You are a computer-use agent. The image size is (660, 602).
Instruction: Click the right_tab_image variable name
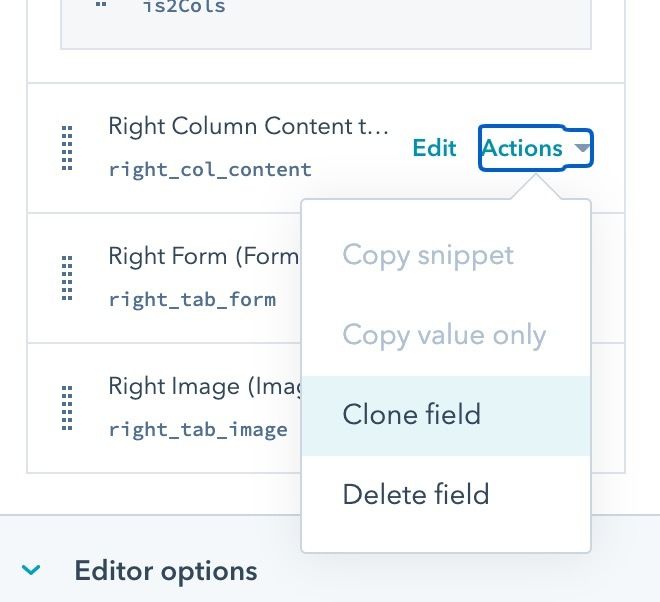pyautogui.click(x=198, y=429)
